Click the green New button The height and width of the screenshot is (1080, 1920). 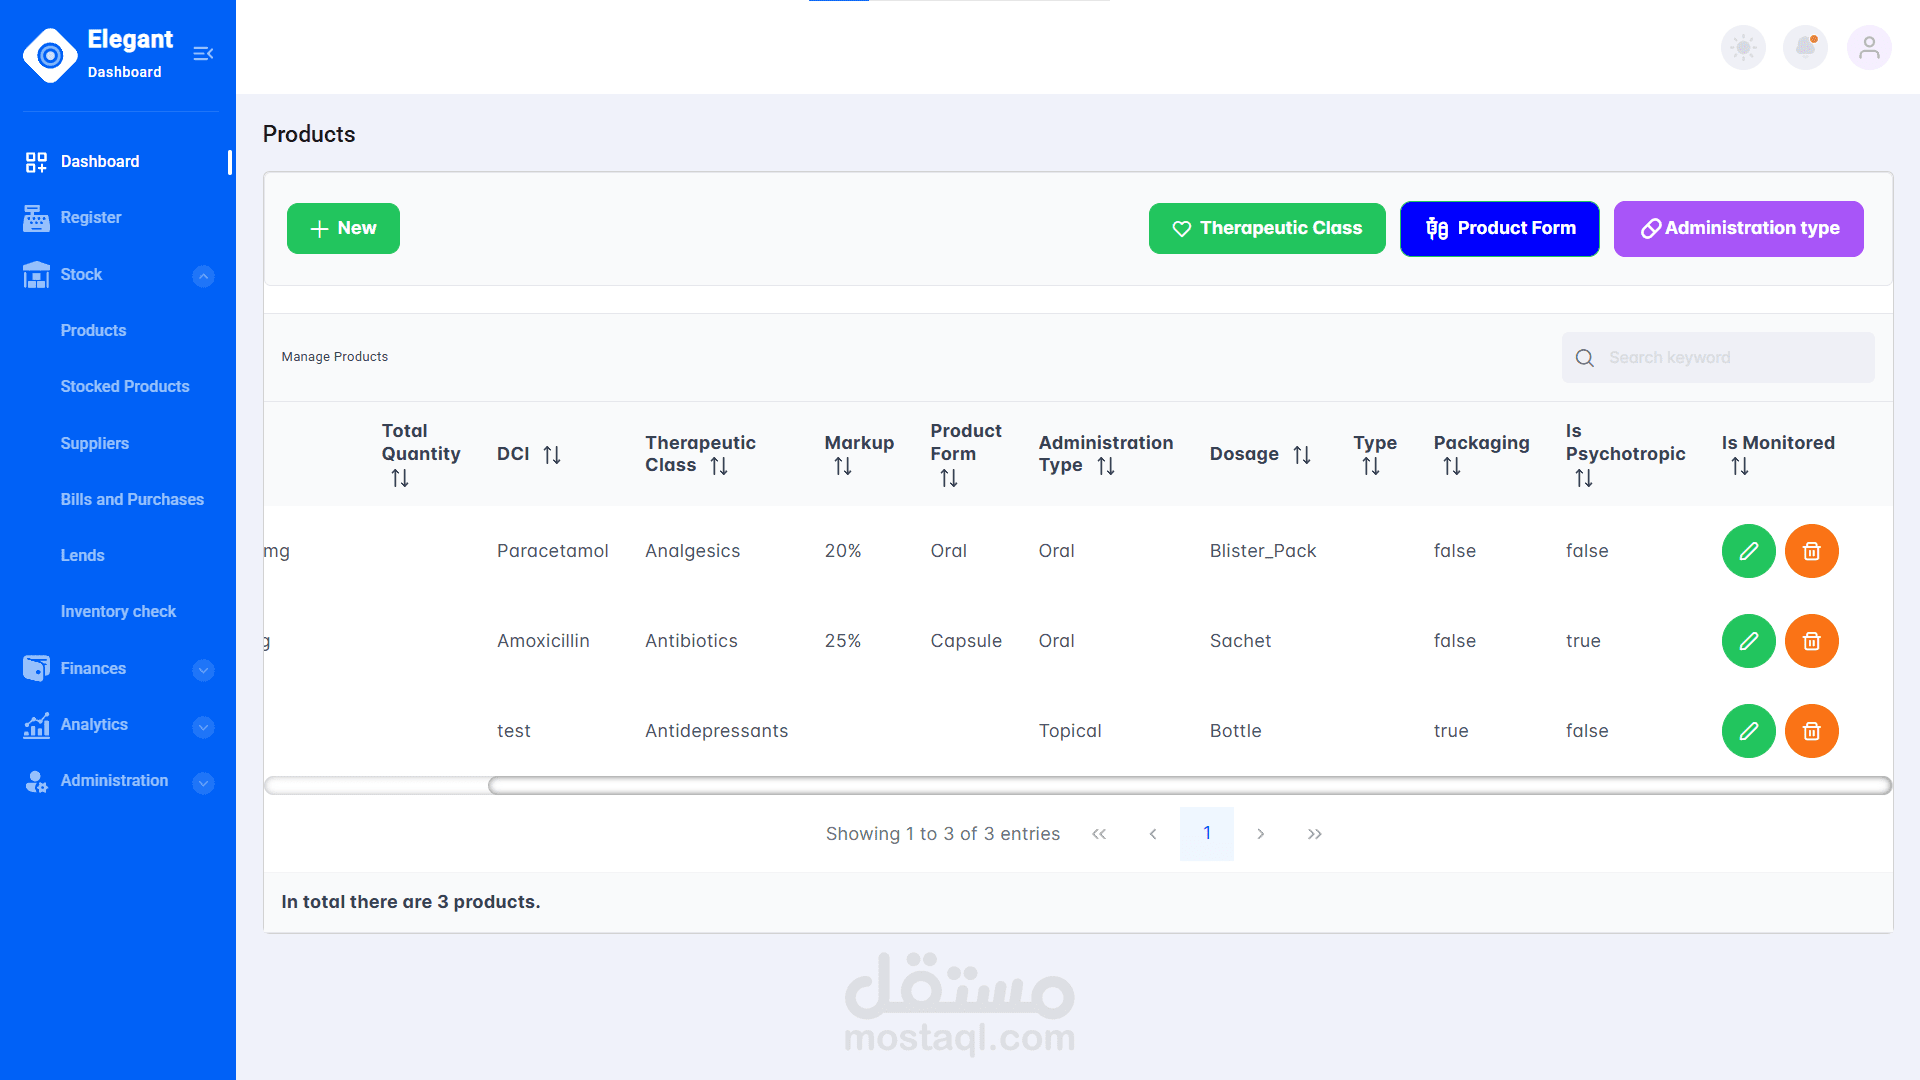pos(343,229)
